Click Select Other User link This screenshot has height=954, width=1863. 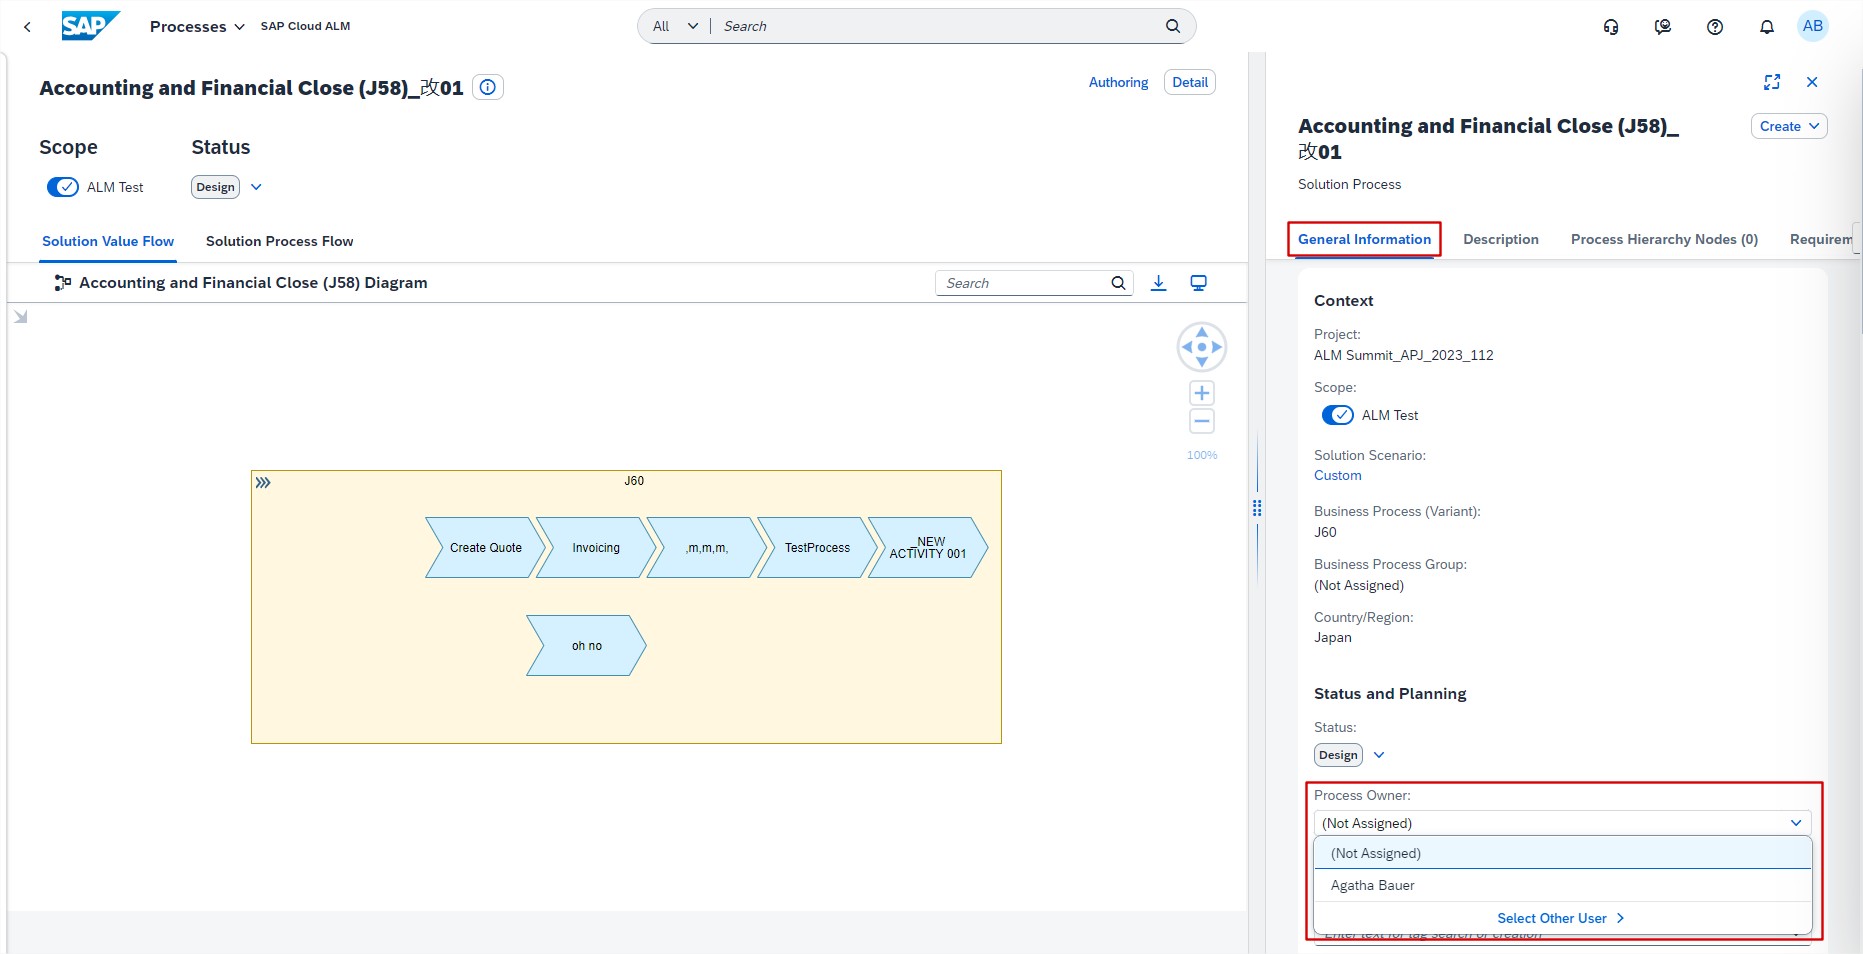(1560, 918)
